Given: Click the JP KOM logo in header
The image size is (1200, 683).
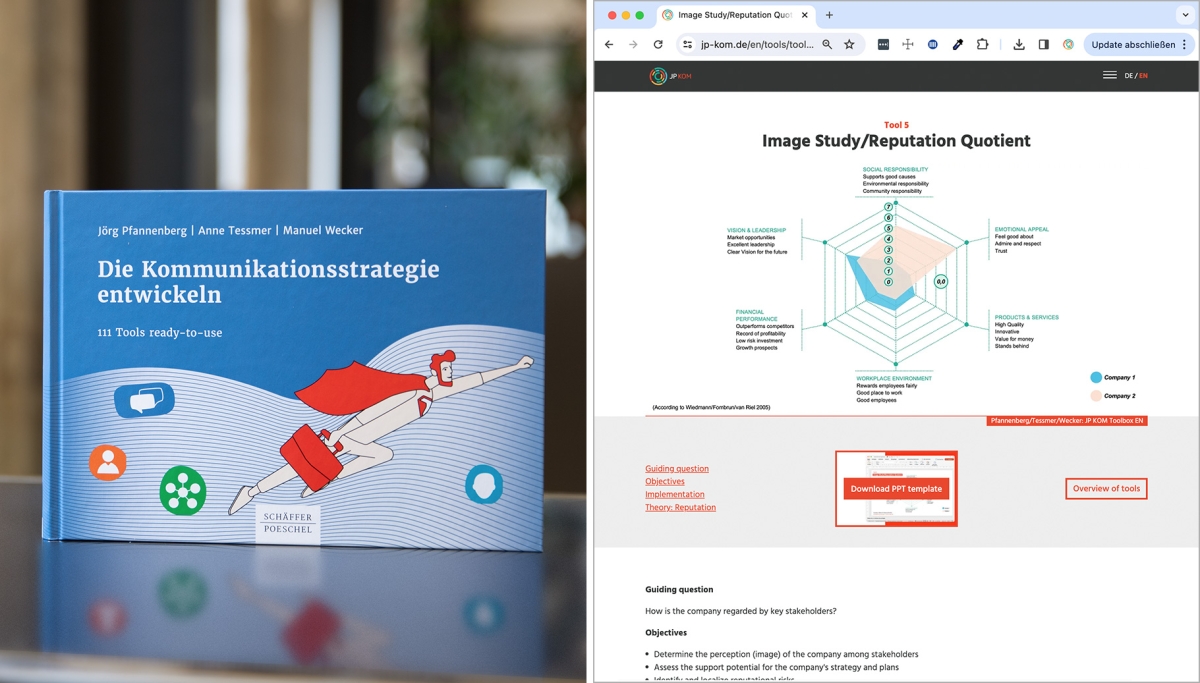Looking at the screenshot, I should point(670,76).
